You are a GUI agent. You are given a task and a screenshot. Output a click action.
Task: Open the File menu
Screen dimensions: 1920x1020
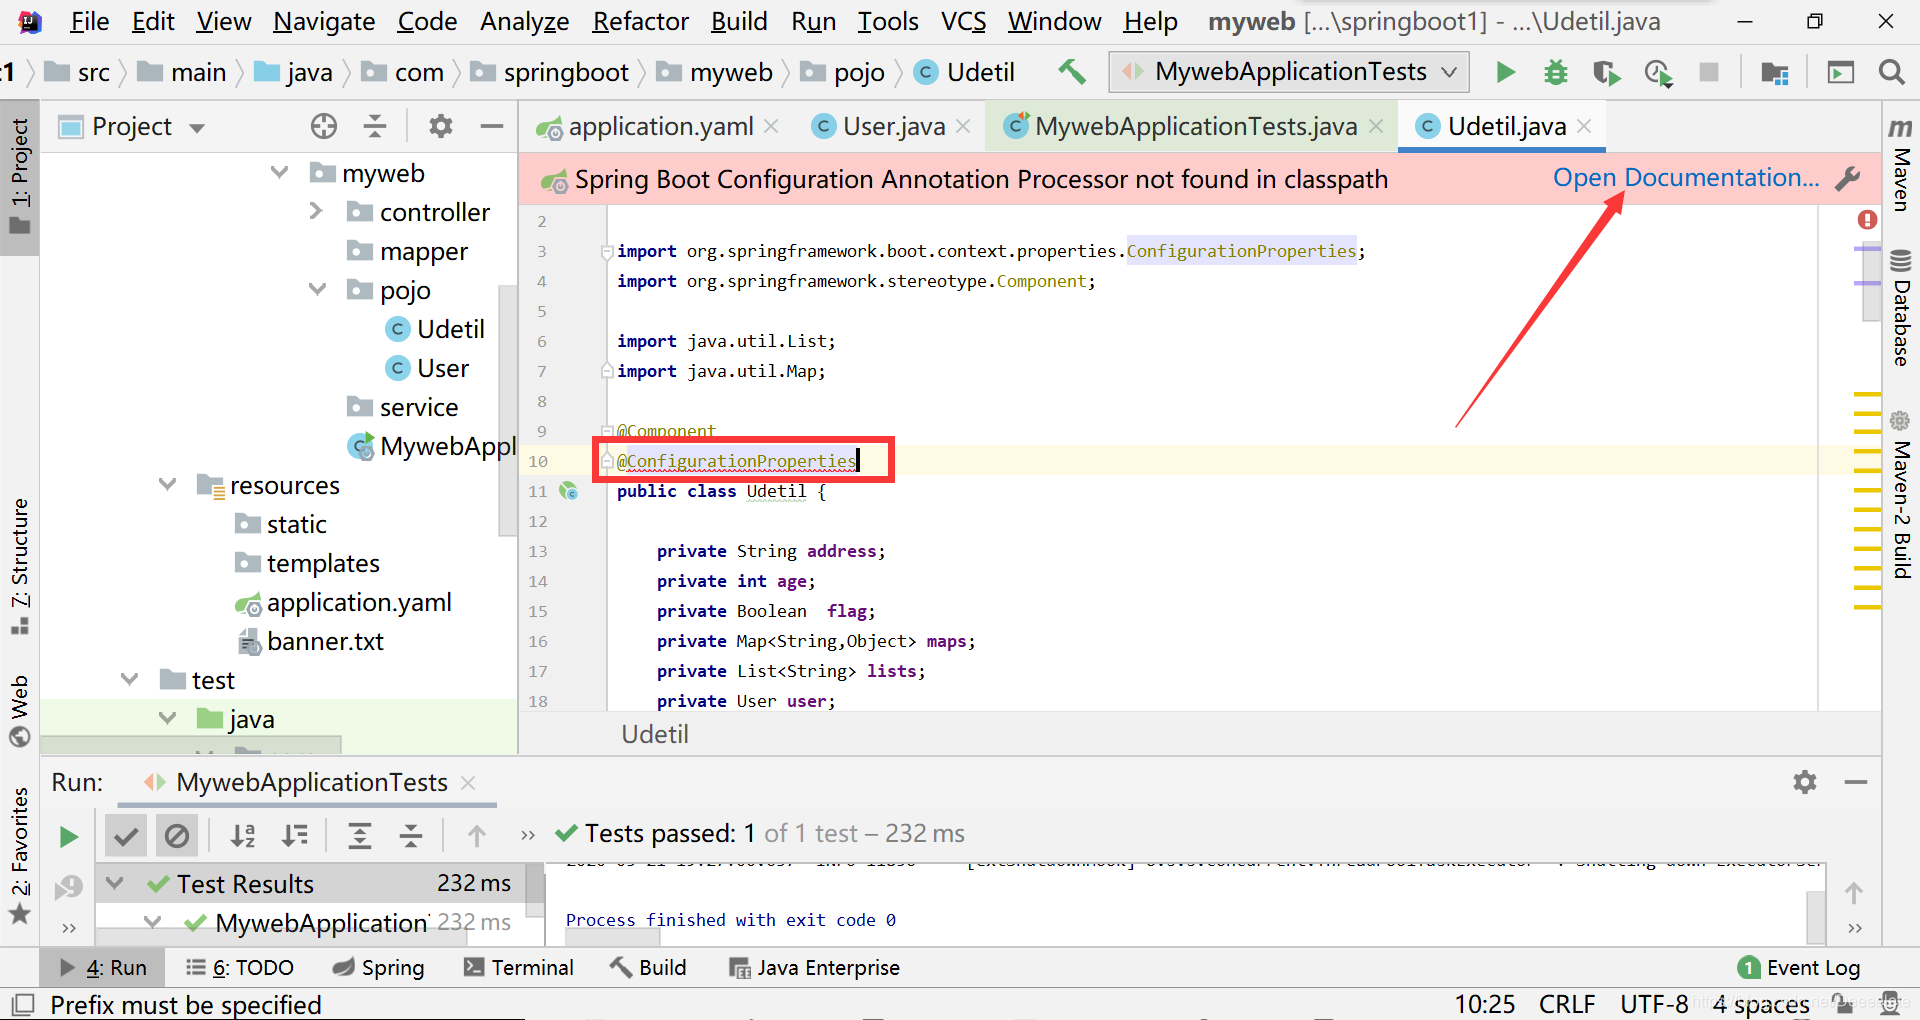coord(89,21)
